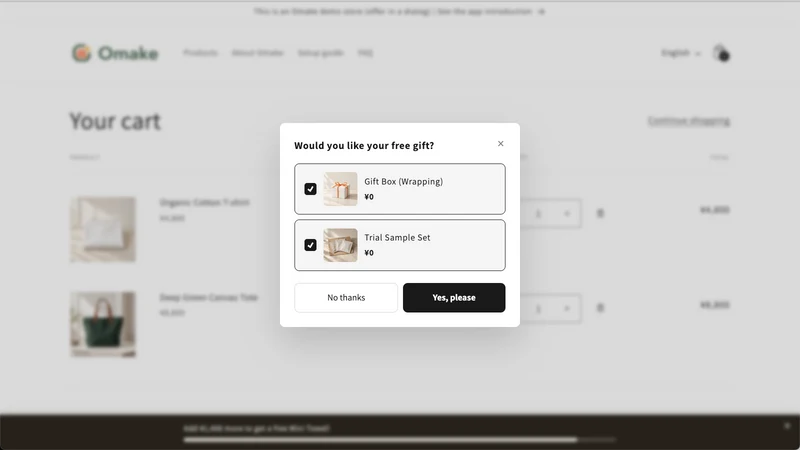Open the English language dropdown
Image resolution: width=800 pixels, height=450 pixels.
[681, 53]
